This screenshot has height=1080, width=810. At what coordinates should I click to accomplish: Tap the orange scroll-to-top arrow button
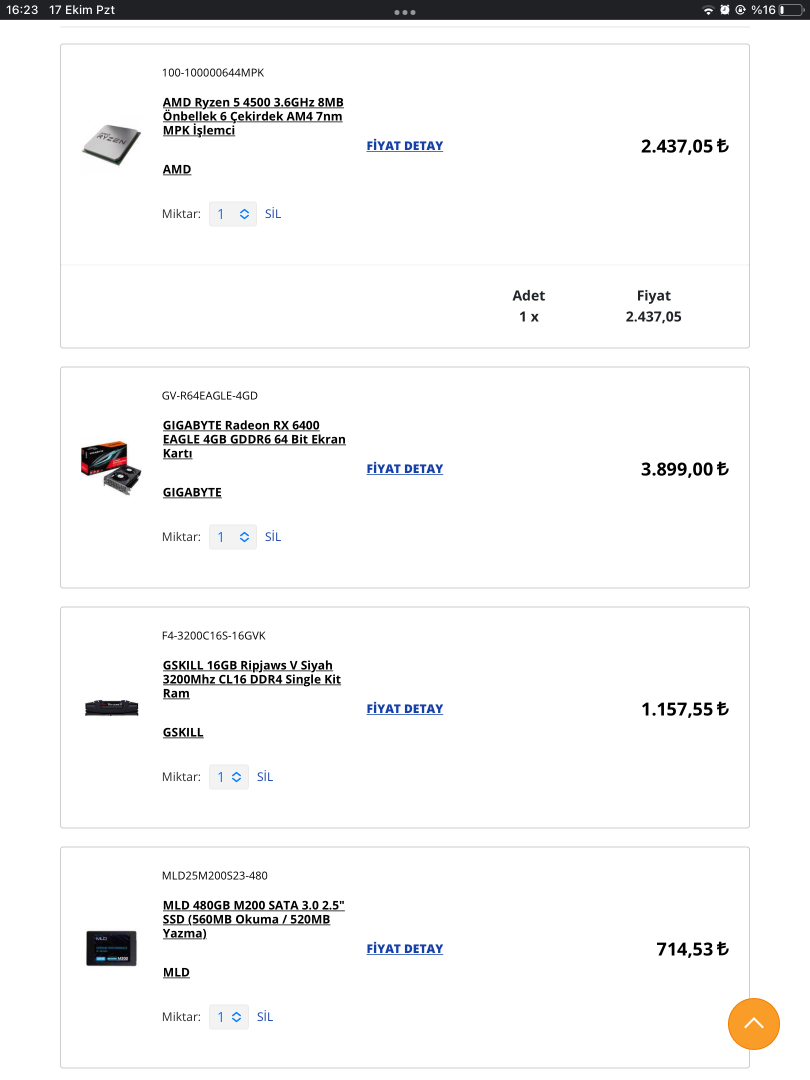pos(753,1023)
